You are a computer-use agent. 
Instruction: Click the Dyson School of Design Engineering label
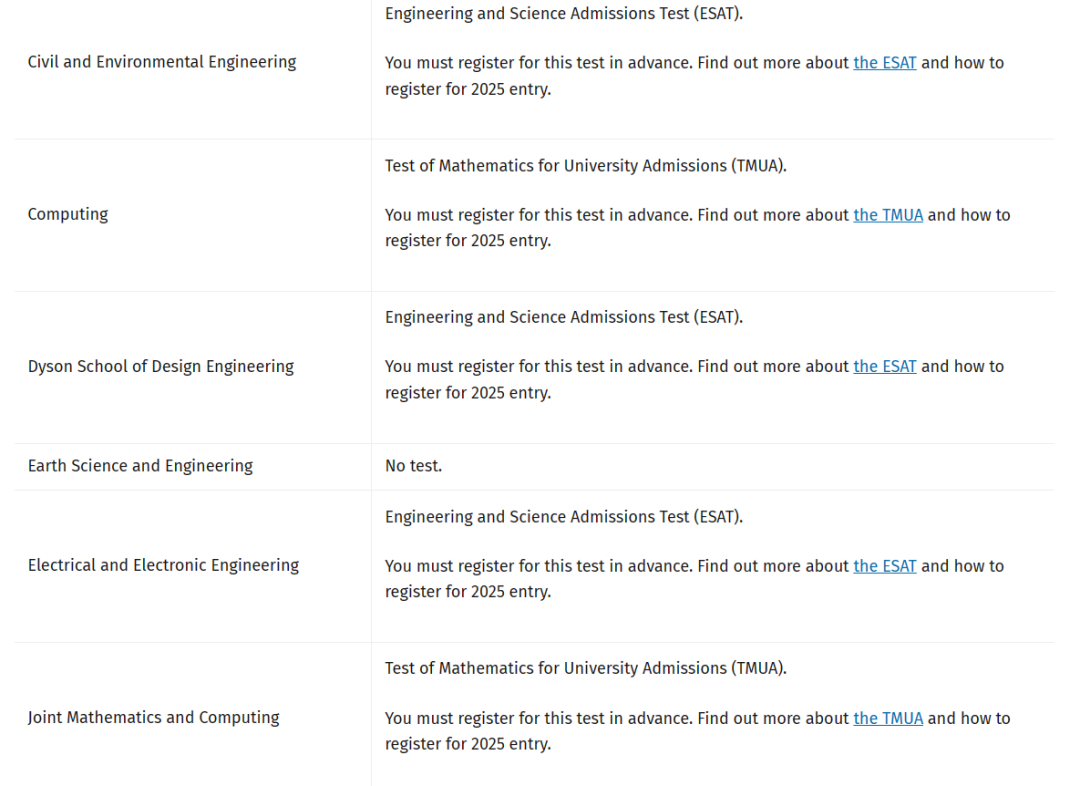pyautogui.click(x=161, y=366)
